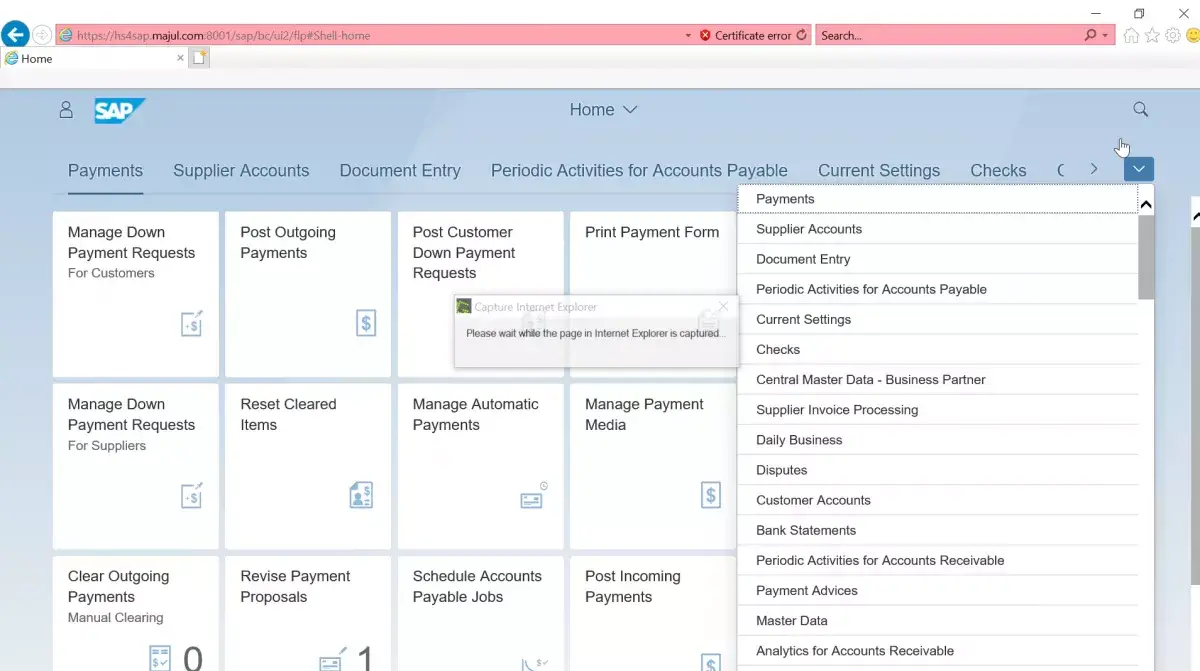This screenshot has height=671, width=1200.
Task: Select the Supplier Accounts tab
Action: click(x=241, y=171)
